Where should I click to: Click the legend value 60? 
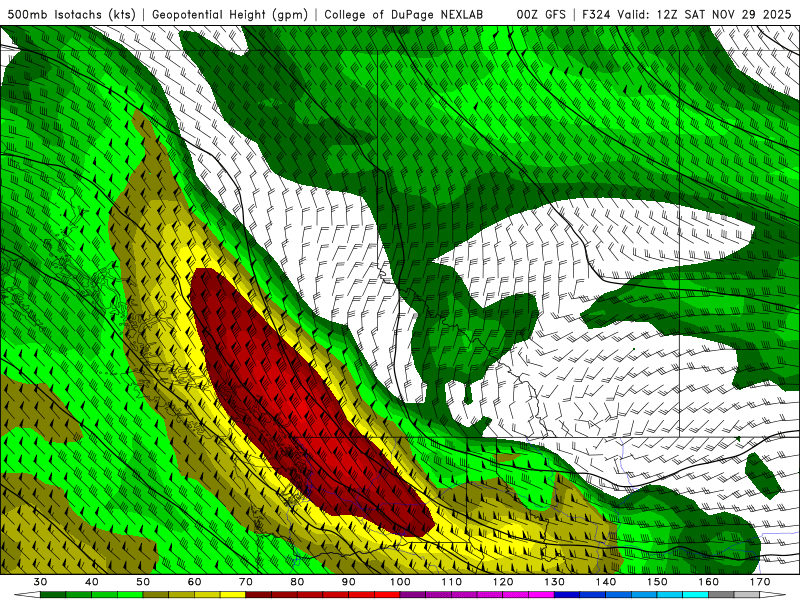(194, 582)
